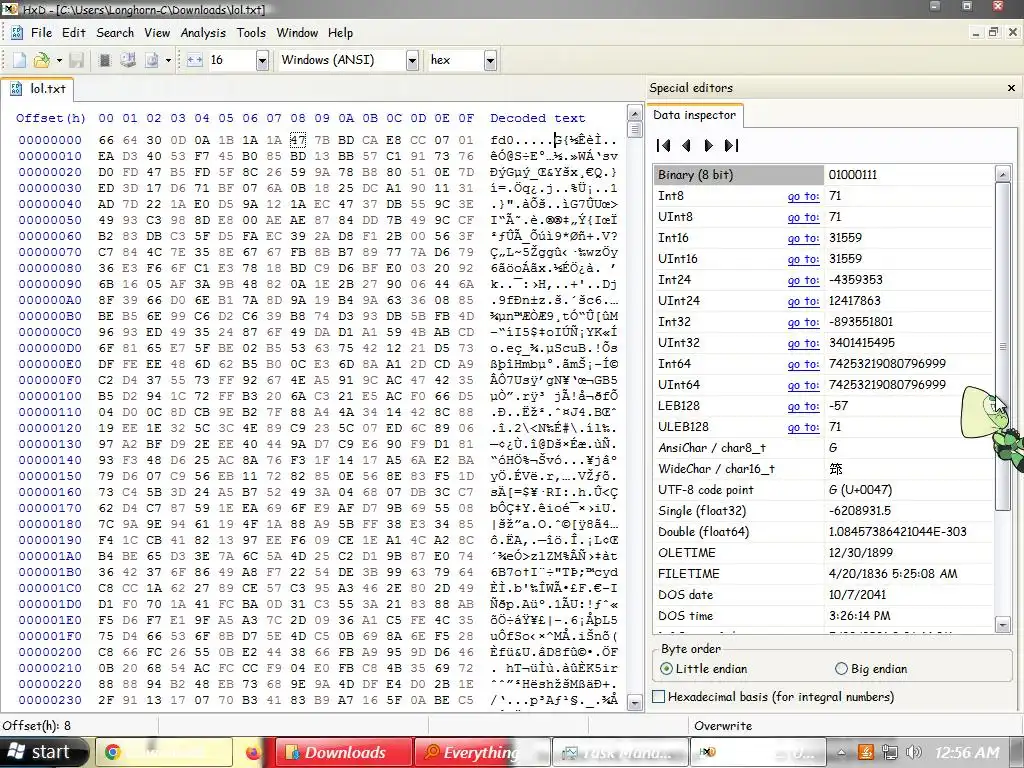
Task: Click offset 00000010 row label
Action: pyautogui.click(x=50, y=156)
